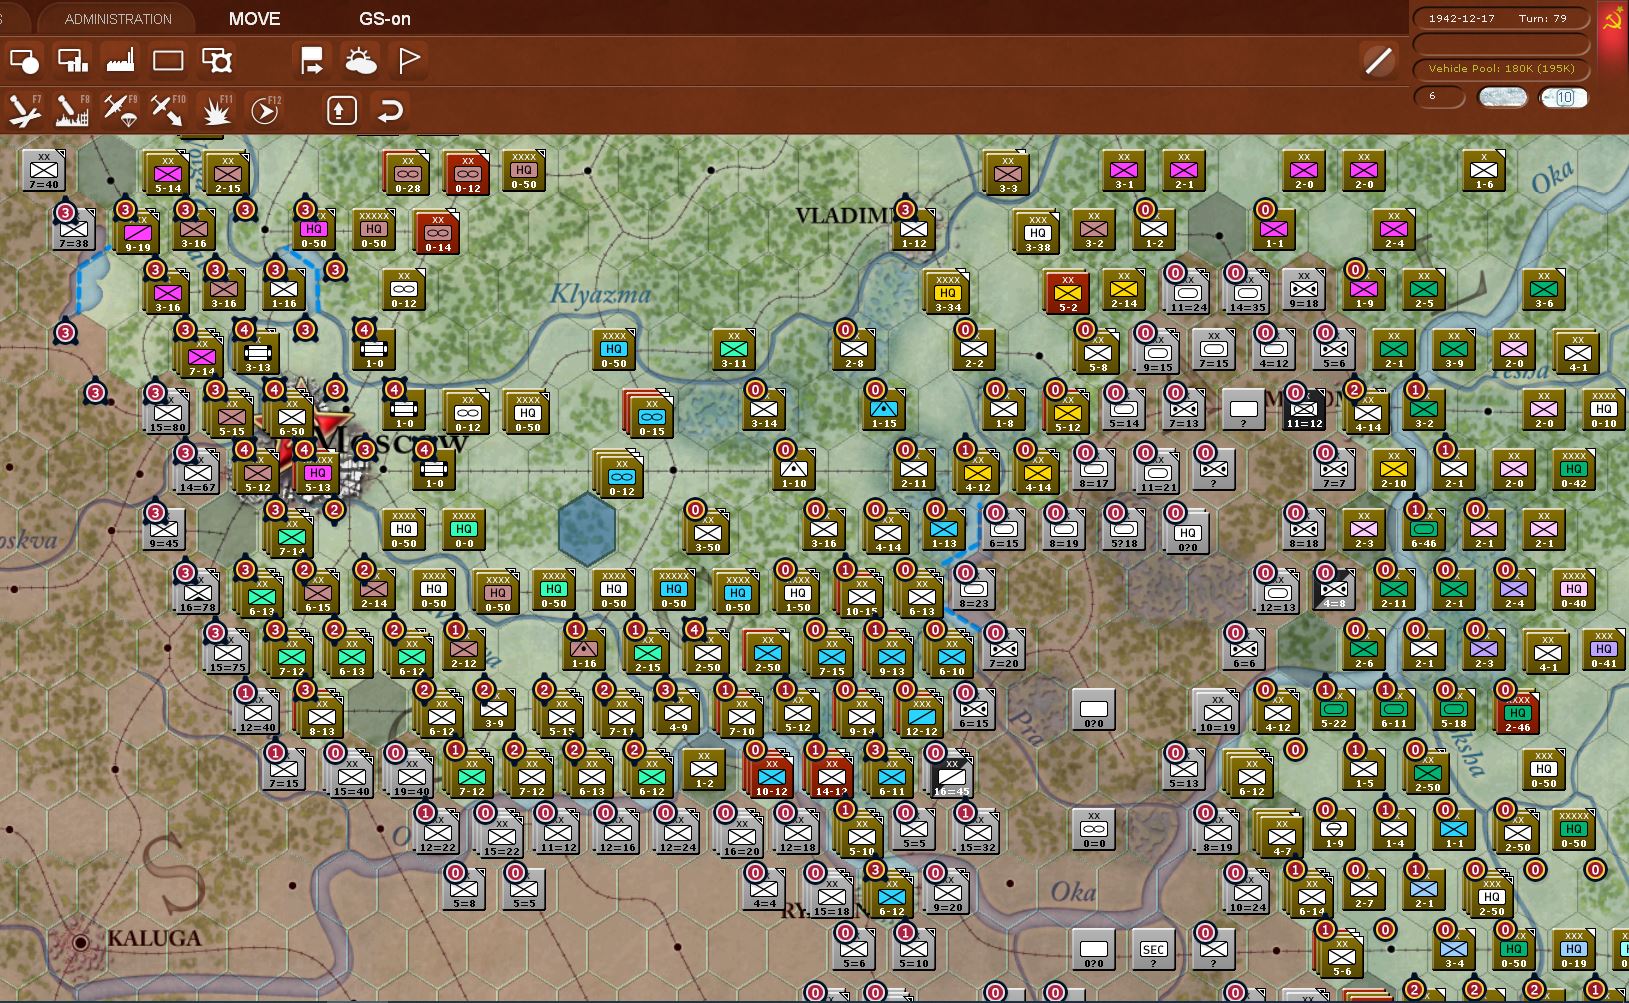Select the grey 14=35 armored unit
The image size is (1629, 1003).
tap(1247, 293)
